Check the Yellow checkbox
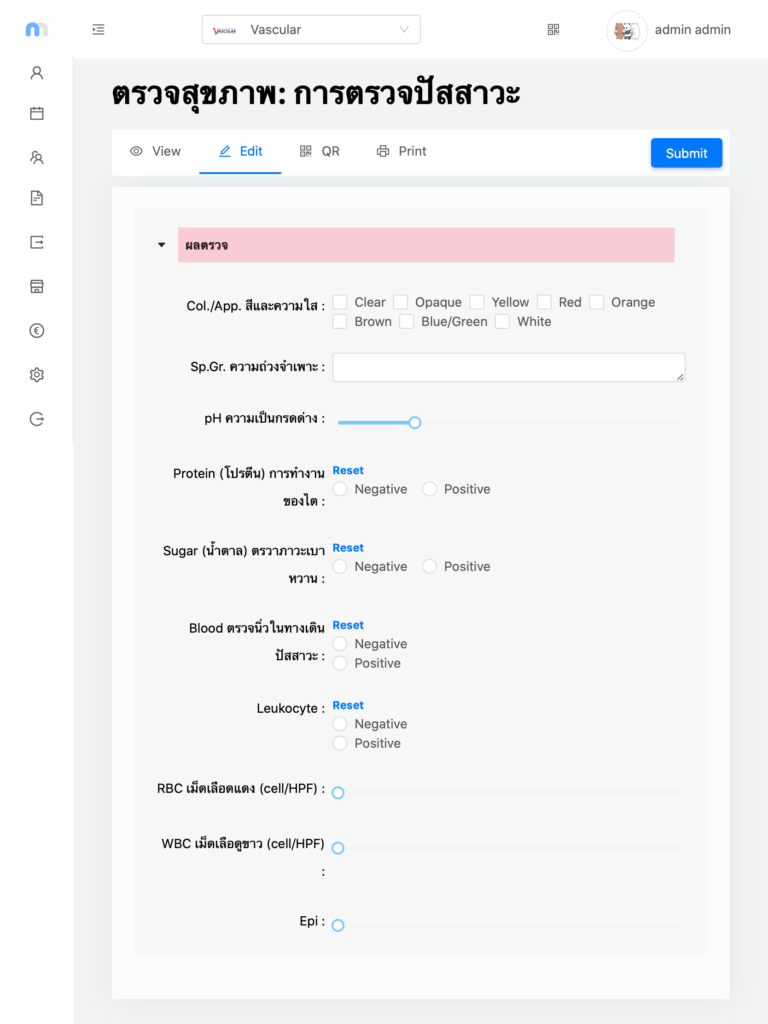The image size is (768, 1024). pyautogui.click(x=477, y=302)
